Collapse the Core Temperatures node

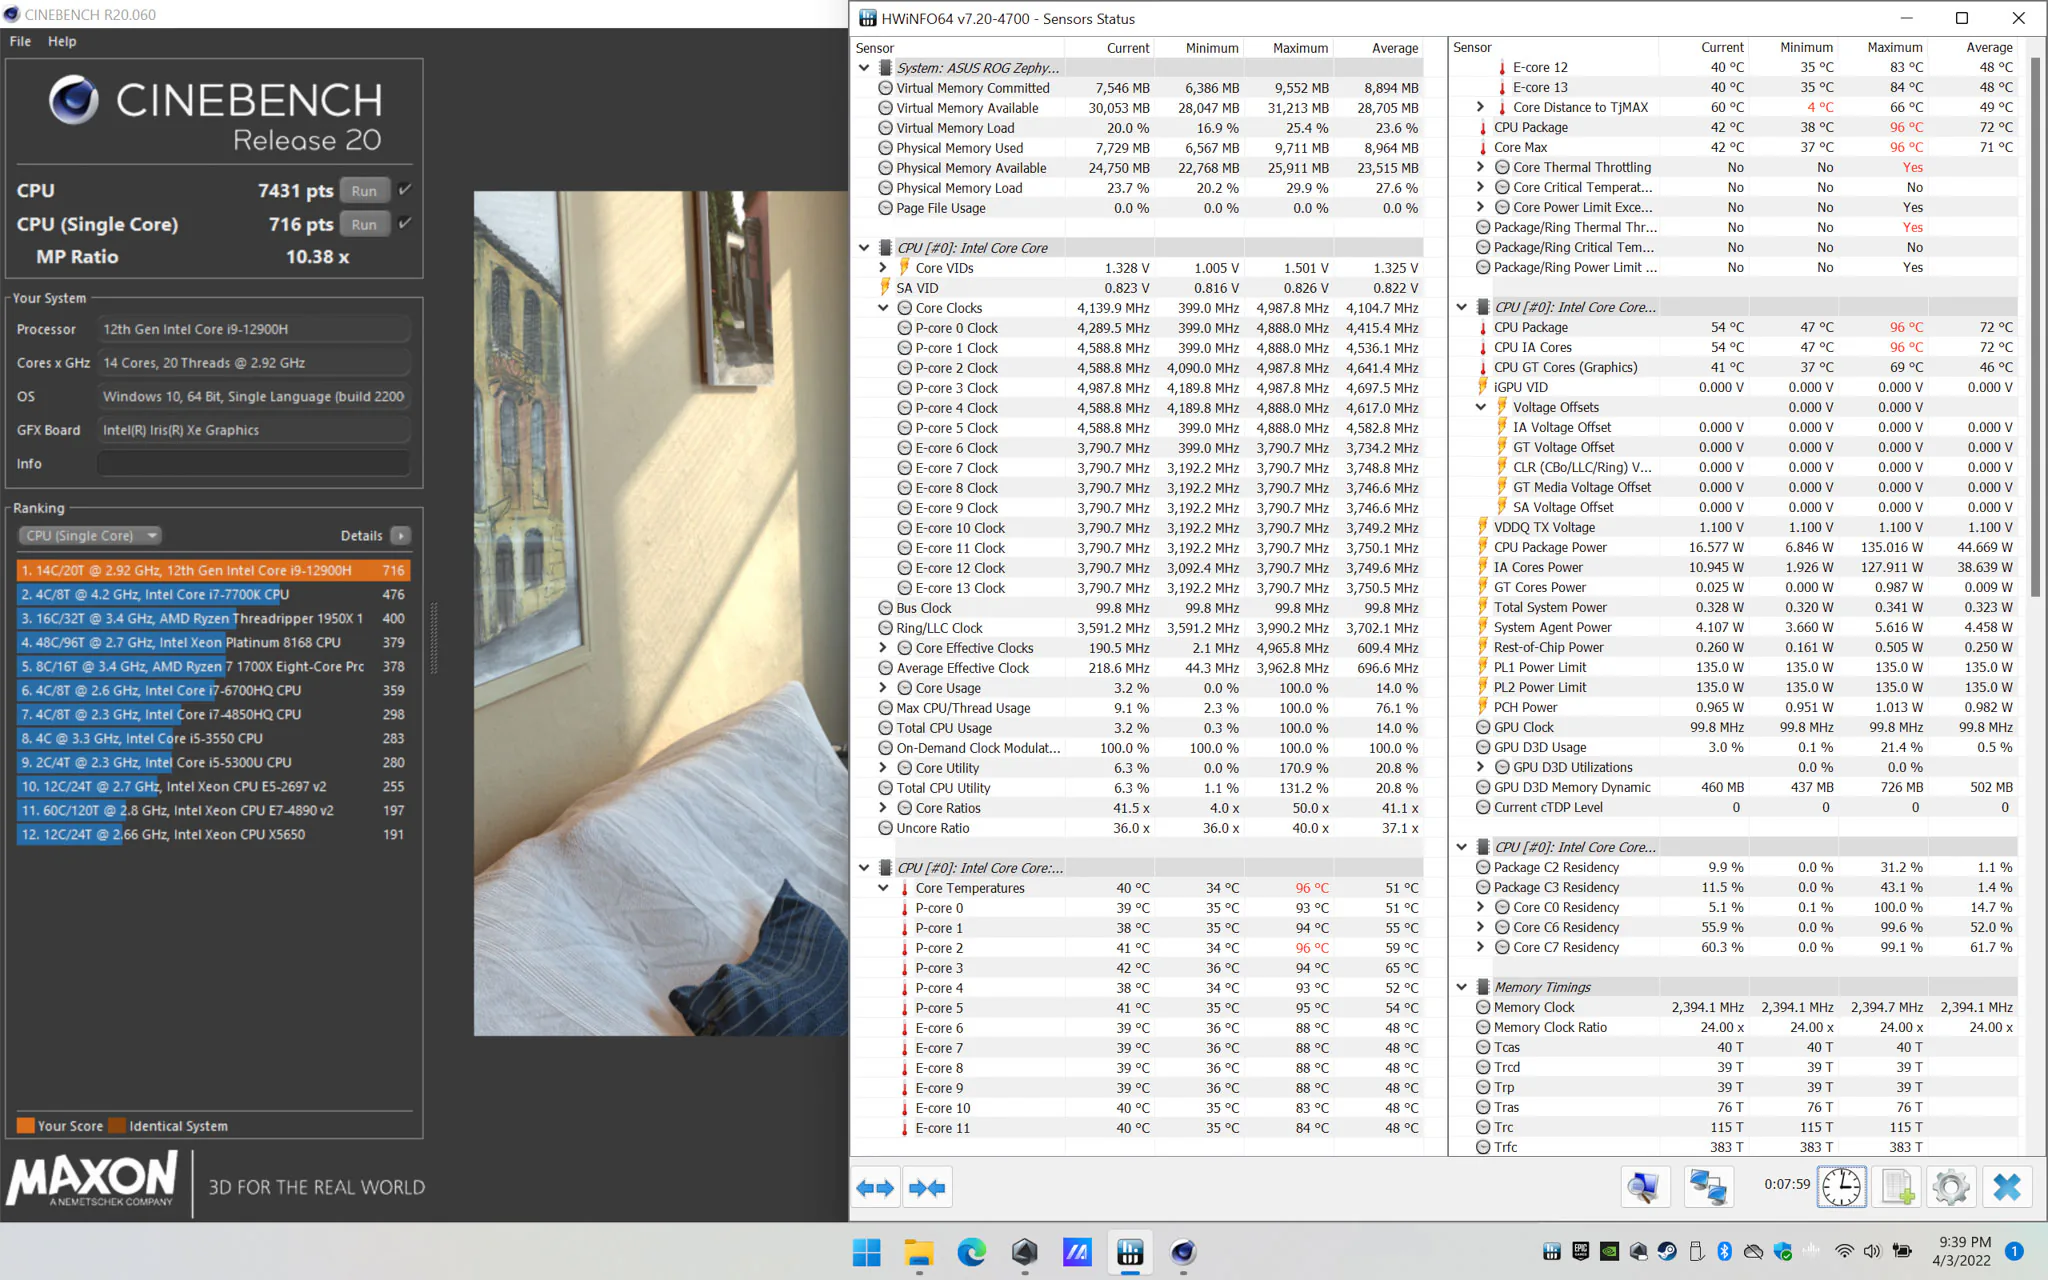click(x=883, y=888)
